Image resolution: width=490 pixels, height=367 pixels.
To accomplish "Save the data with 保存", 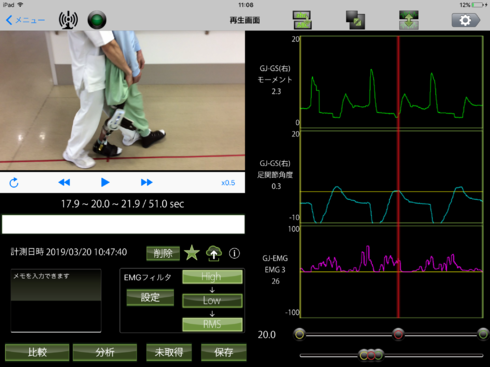I will click(x=224, y=352).
